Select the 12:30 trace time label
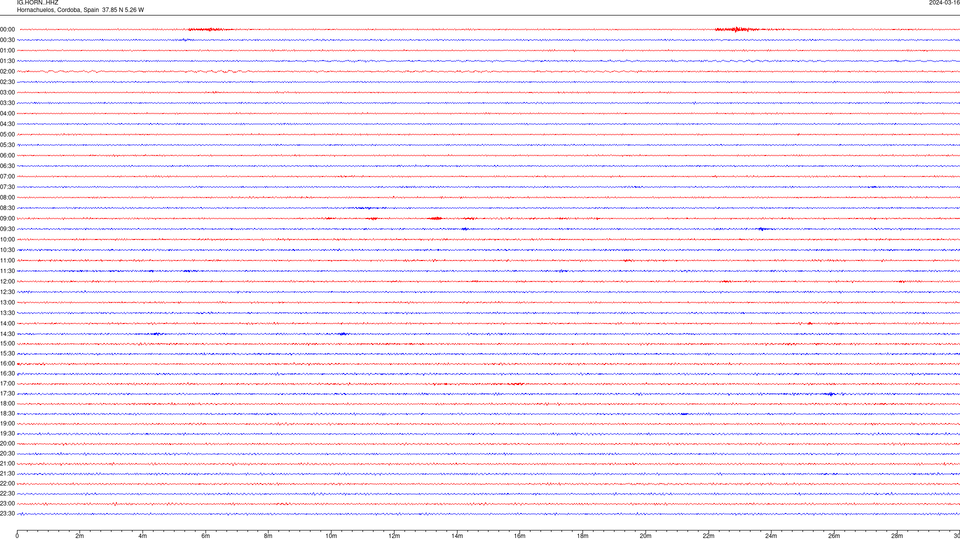Viewport: 960px width, 540px height. [7, 292]
